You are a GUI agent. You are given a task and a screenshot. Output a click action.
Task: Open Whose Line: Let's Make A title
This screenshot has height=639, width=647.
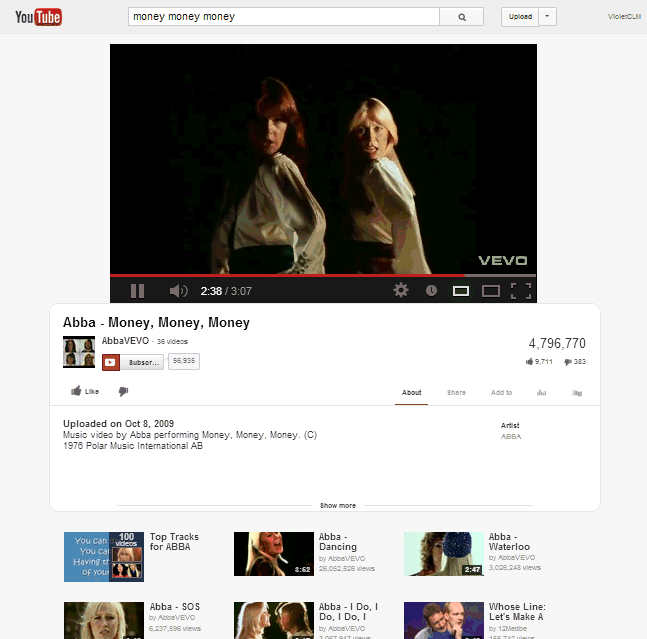coord(517,612)
